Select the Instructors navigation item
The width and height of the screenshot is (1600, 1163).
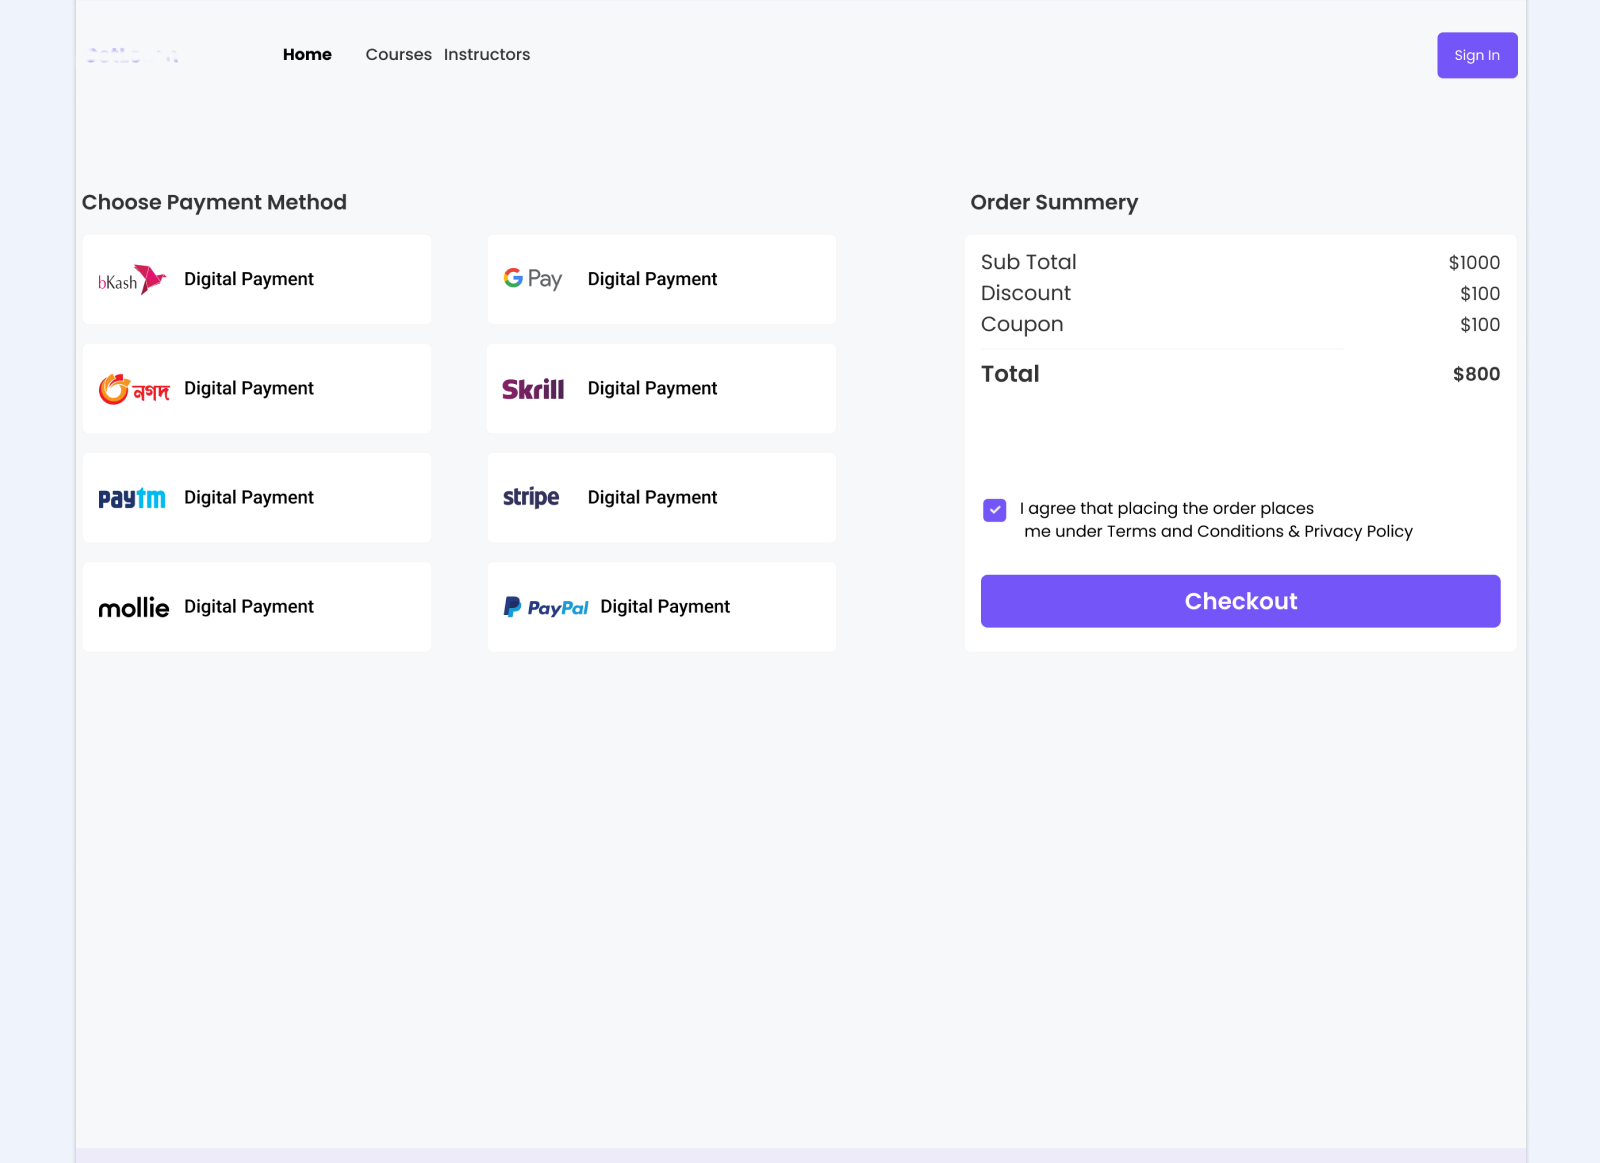(487, 54)
